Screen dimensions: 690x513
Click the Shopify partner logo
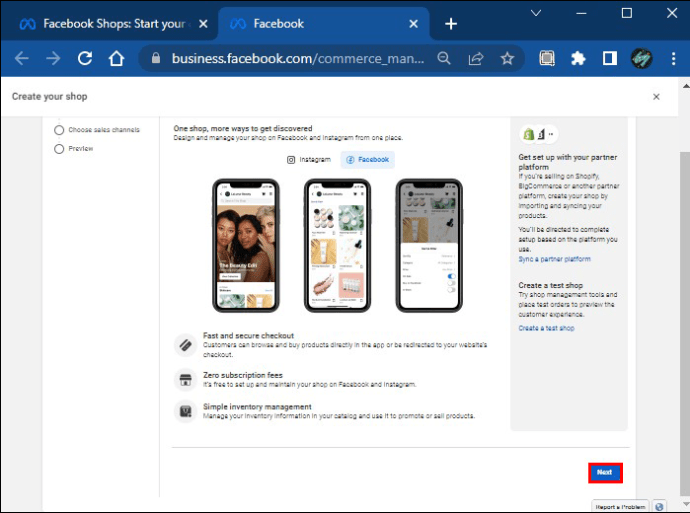(529, 134)
